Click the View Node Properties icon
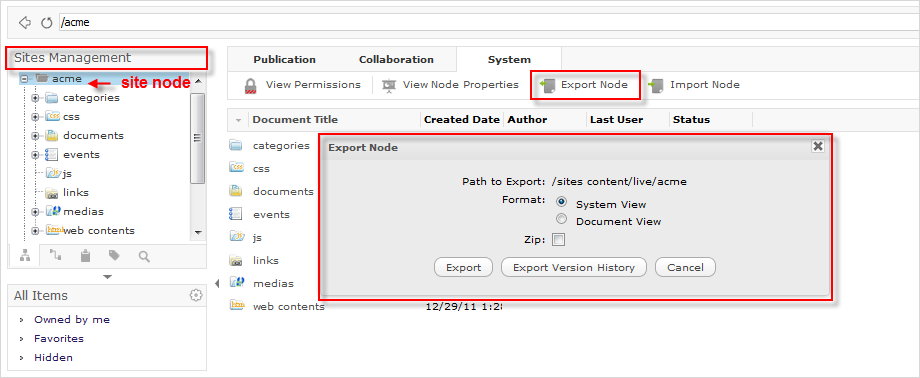 point(389,86)
